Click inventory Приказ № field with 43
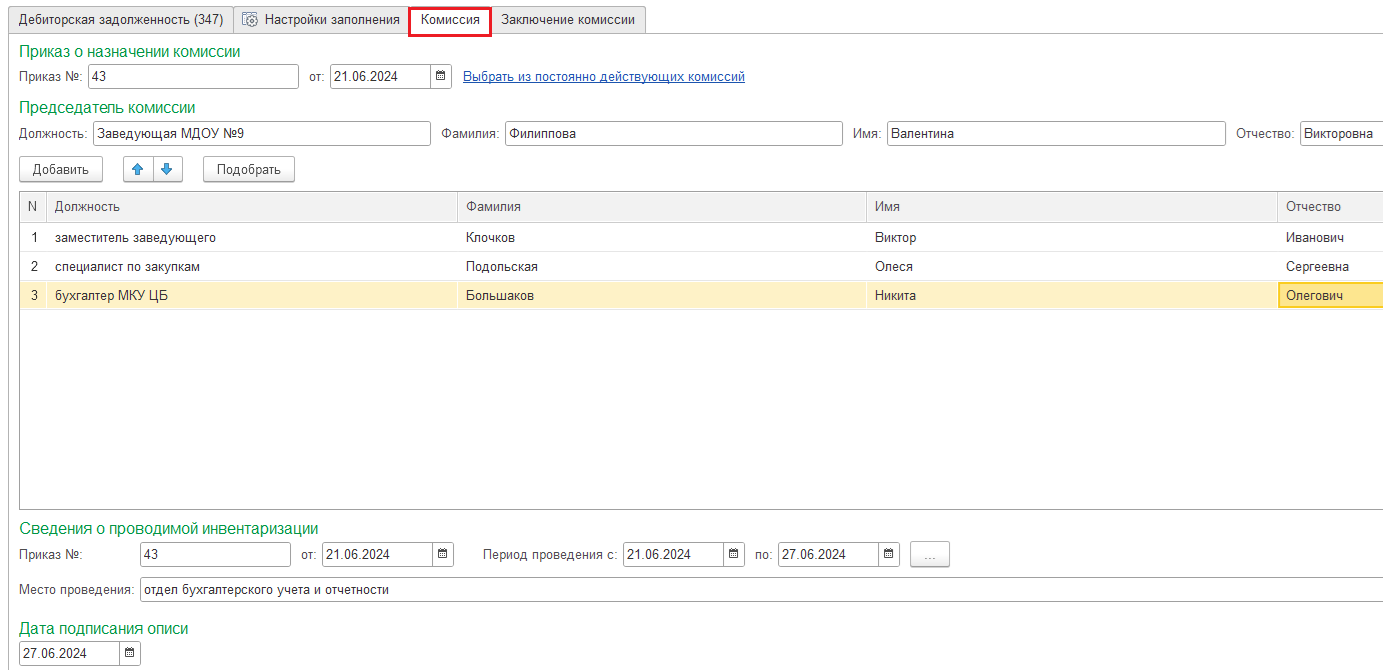 pyautogui.click(x=217, y=555)
